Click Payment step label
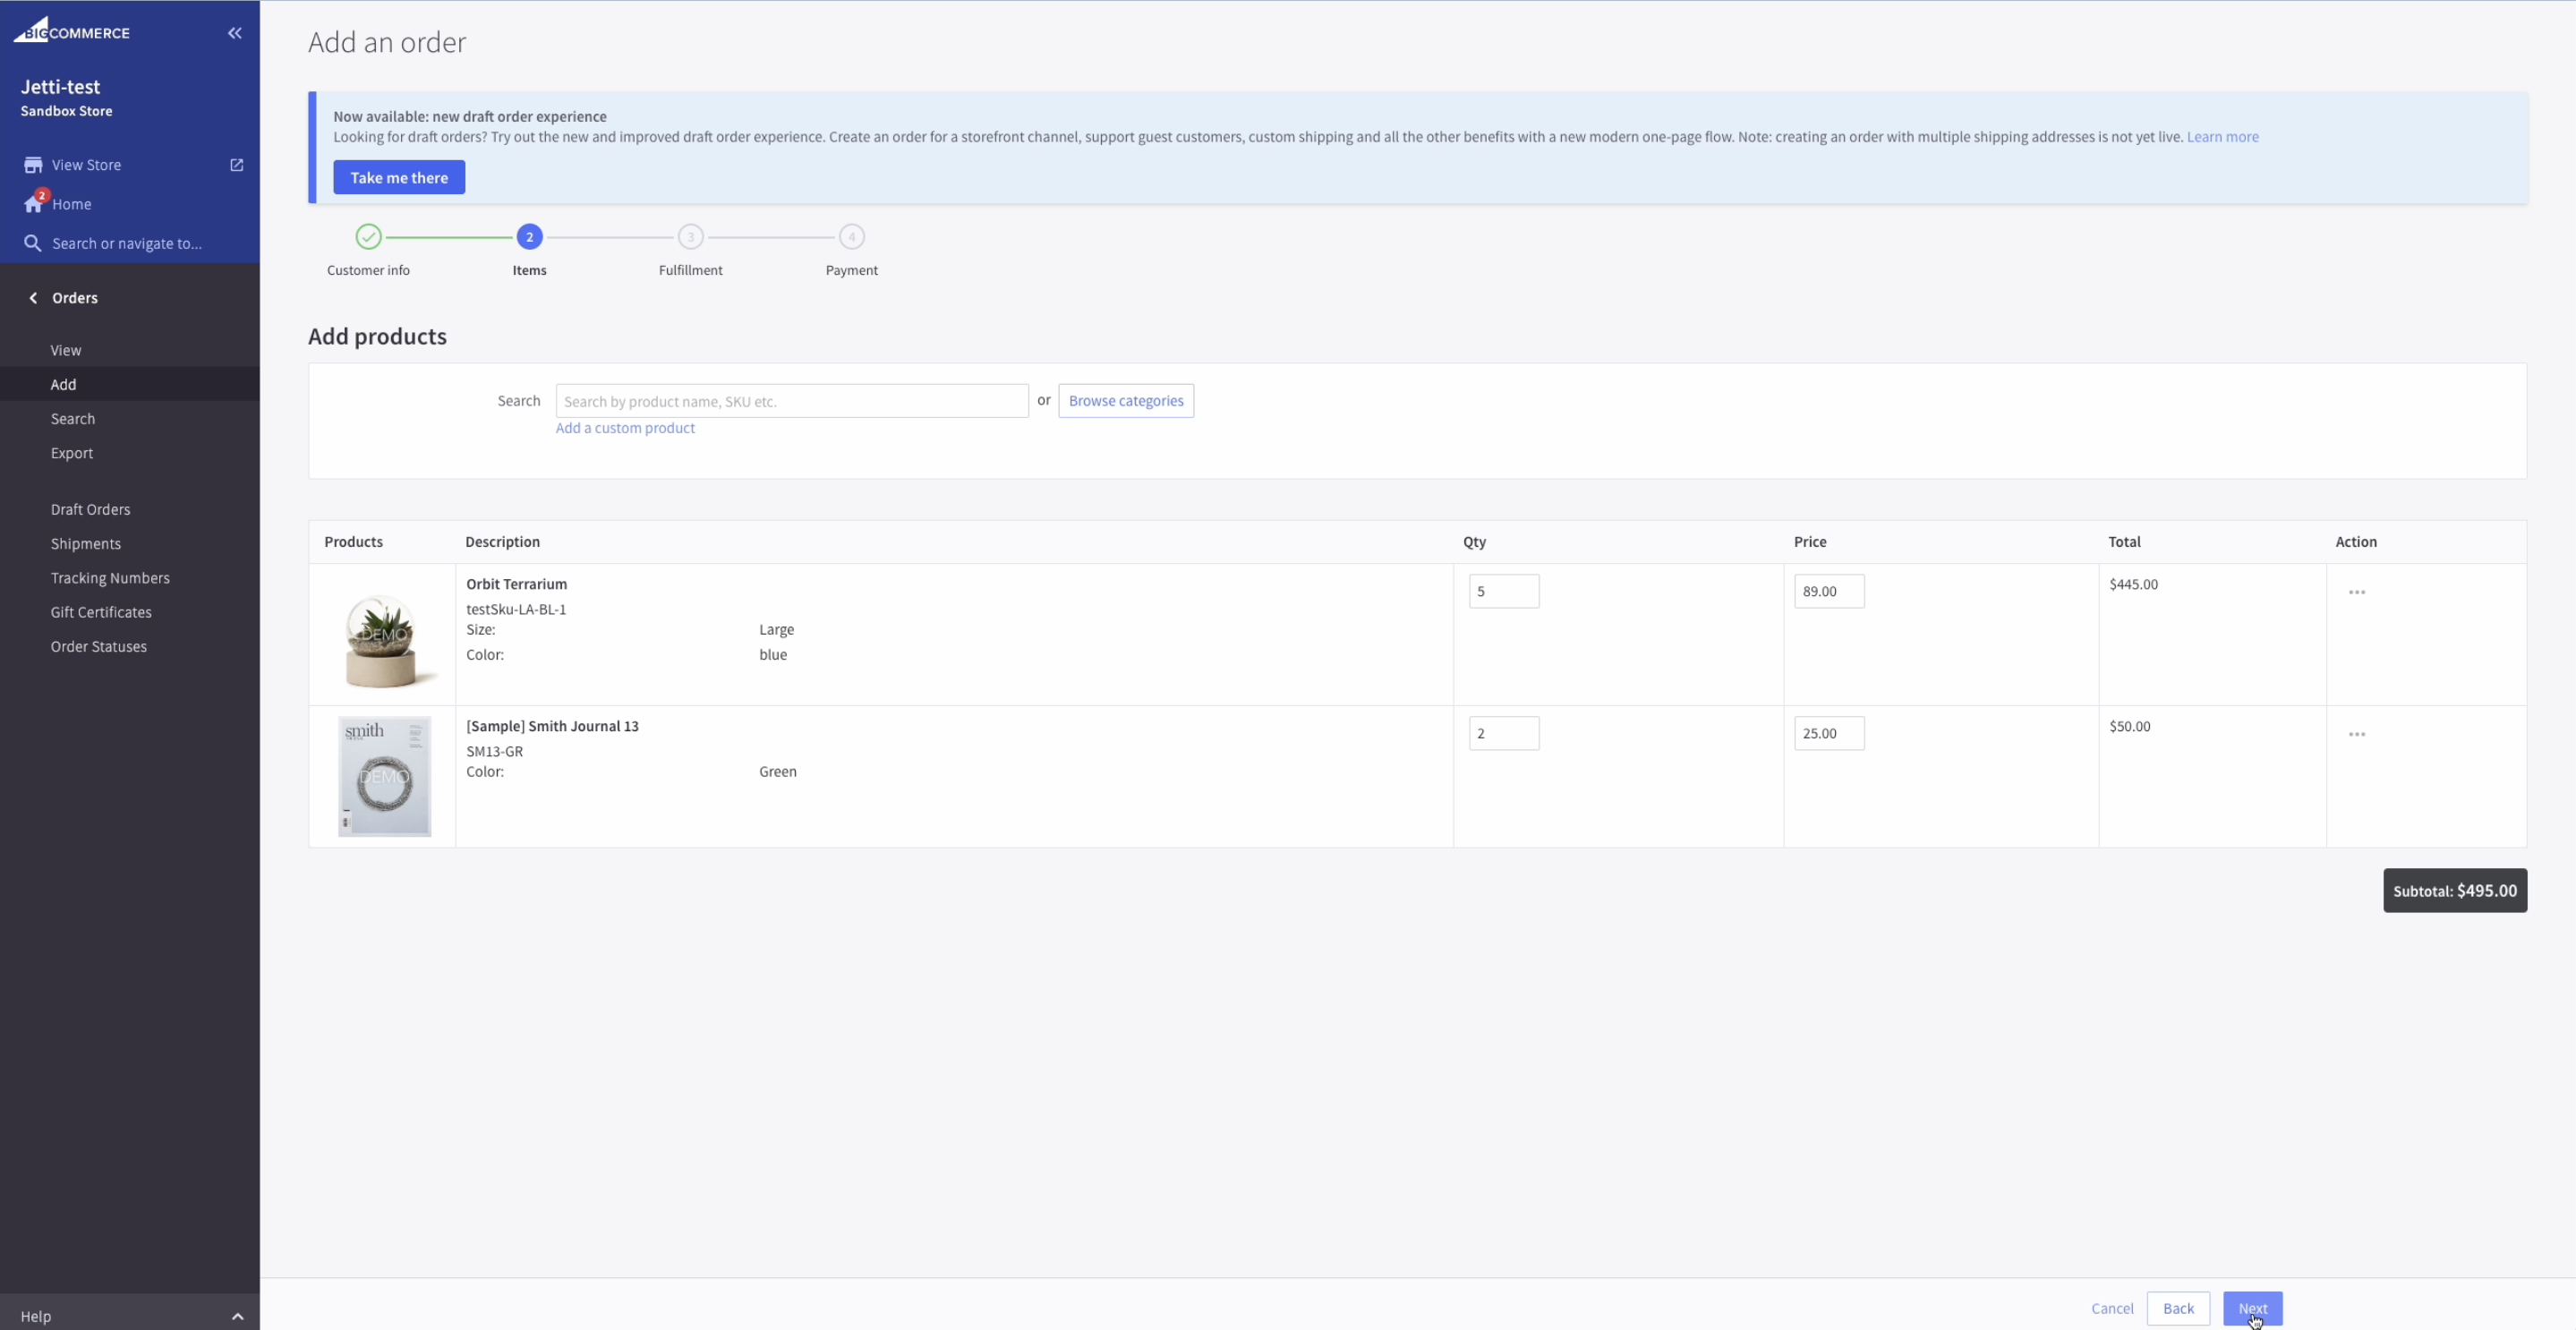The height and width of the screenshot is (1330, 2576). [852, 270]
